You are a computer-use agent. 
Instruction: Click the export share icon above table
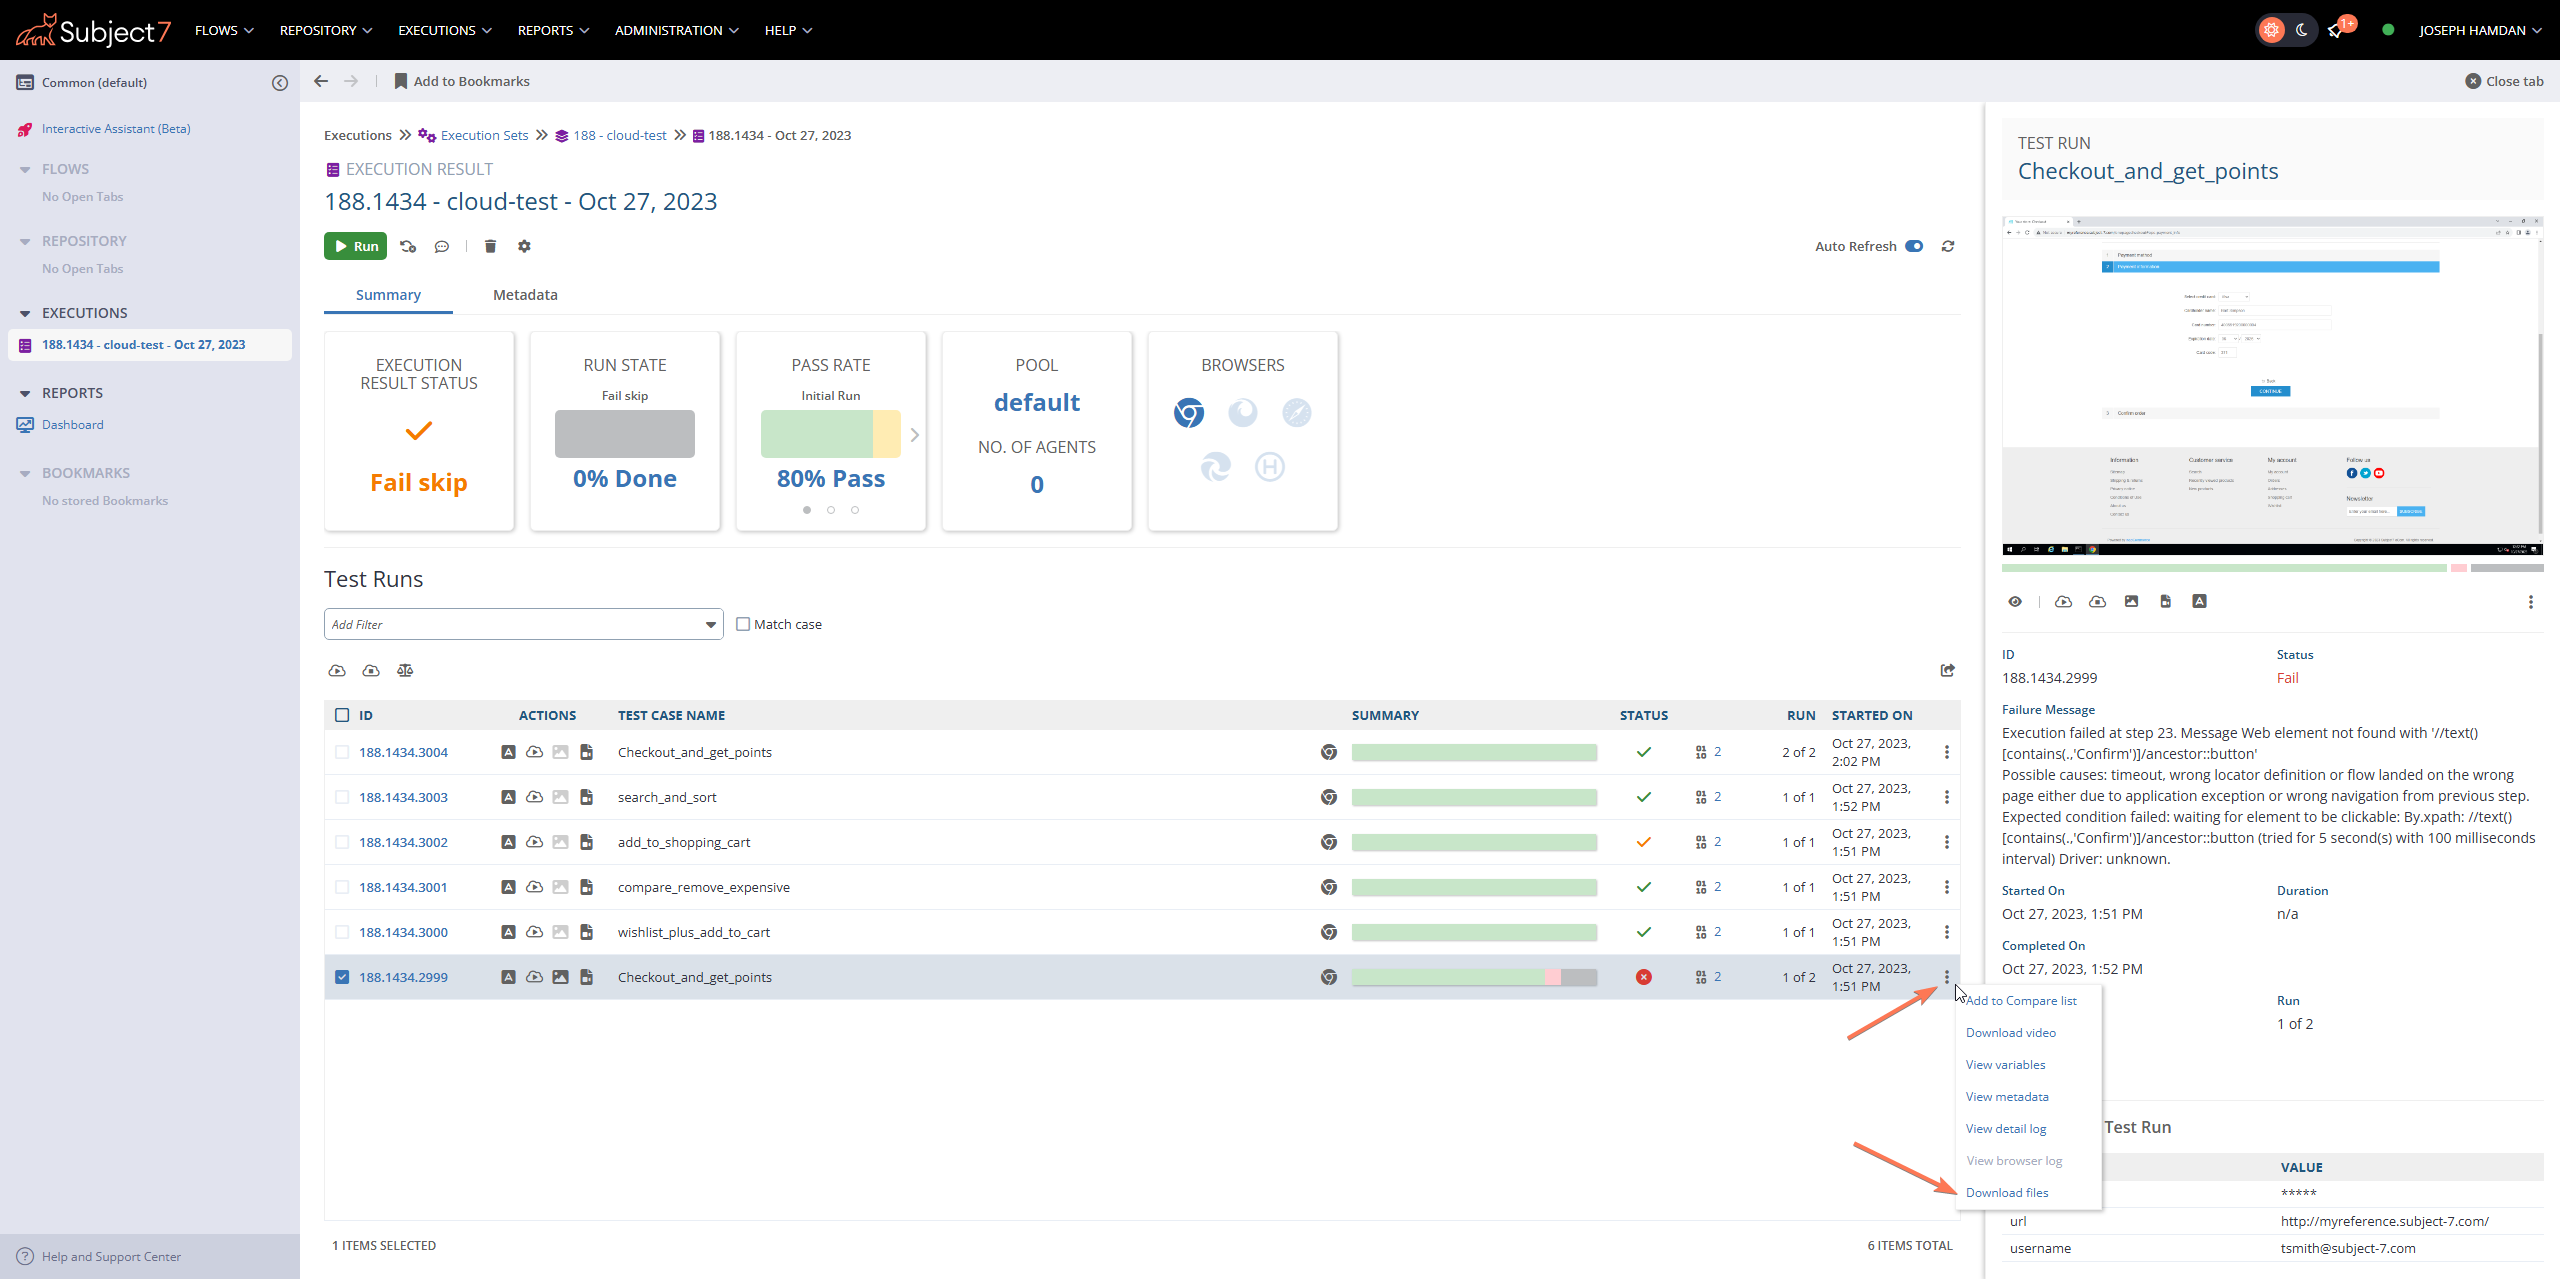pyautogui.click(x=1947, y=670)
